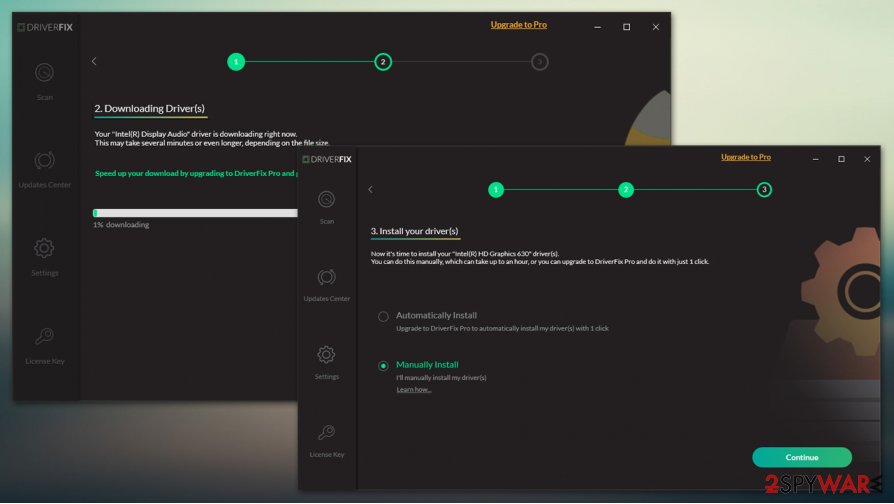
Task: Jump to step 3 in the front window
Action: [764, 189]
